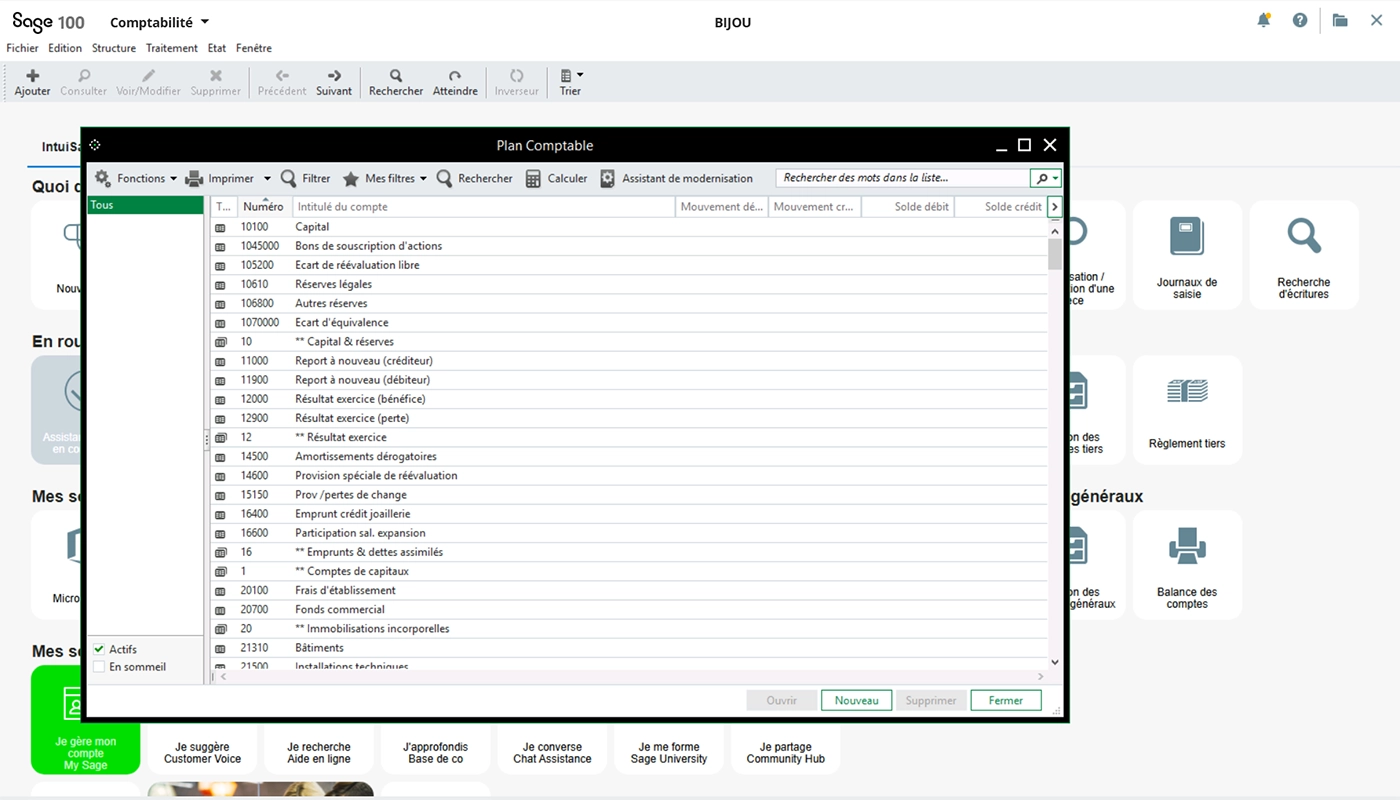This screenshot has height=800, width=1400.
Task: Click the folder icon in top bar
Action: [1340, 20]
